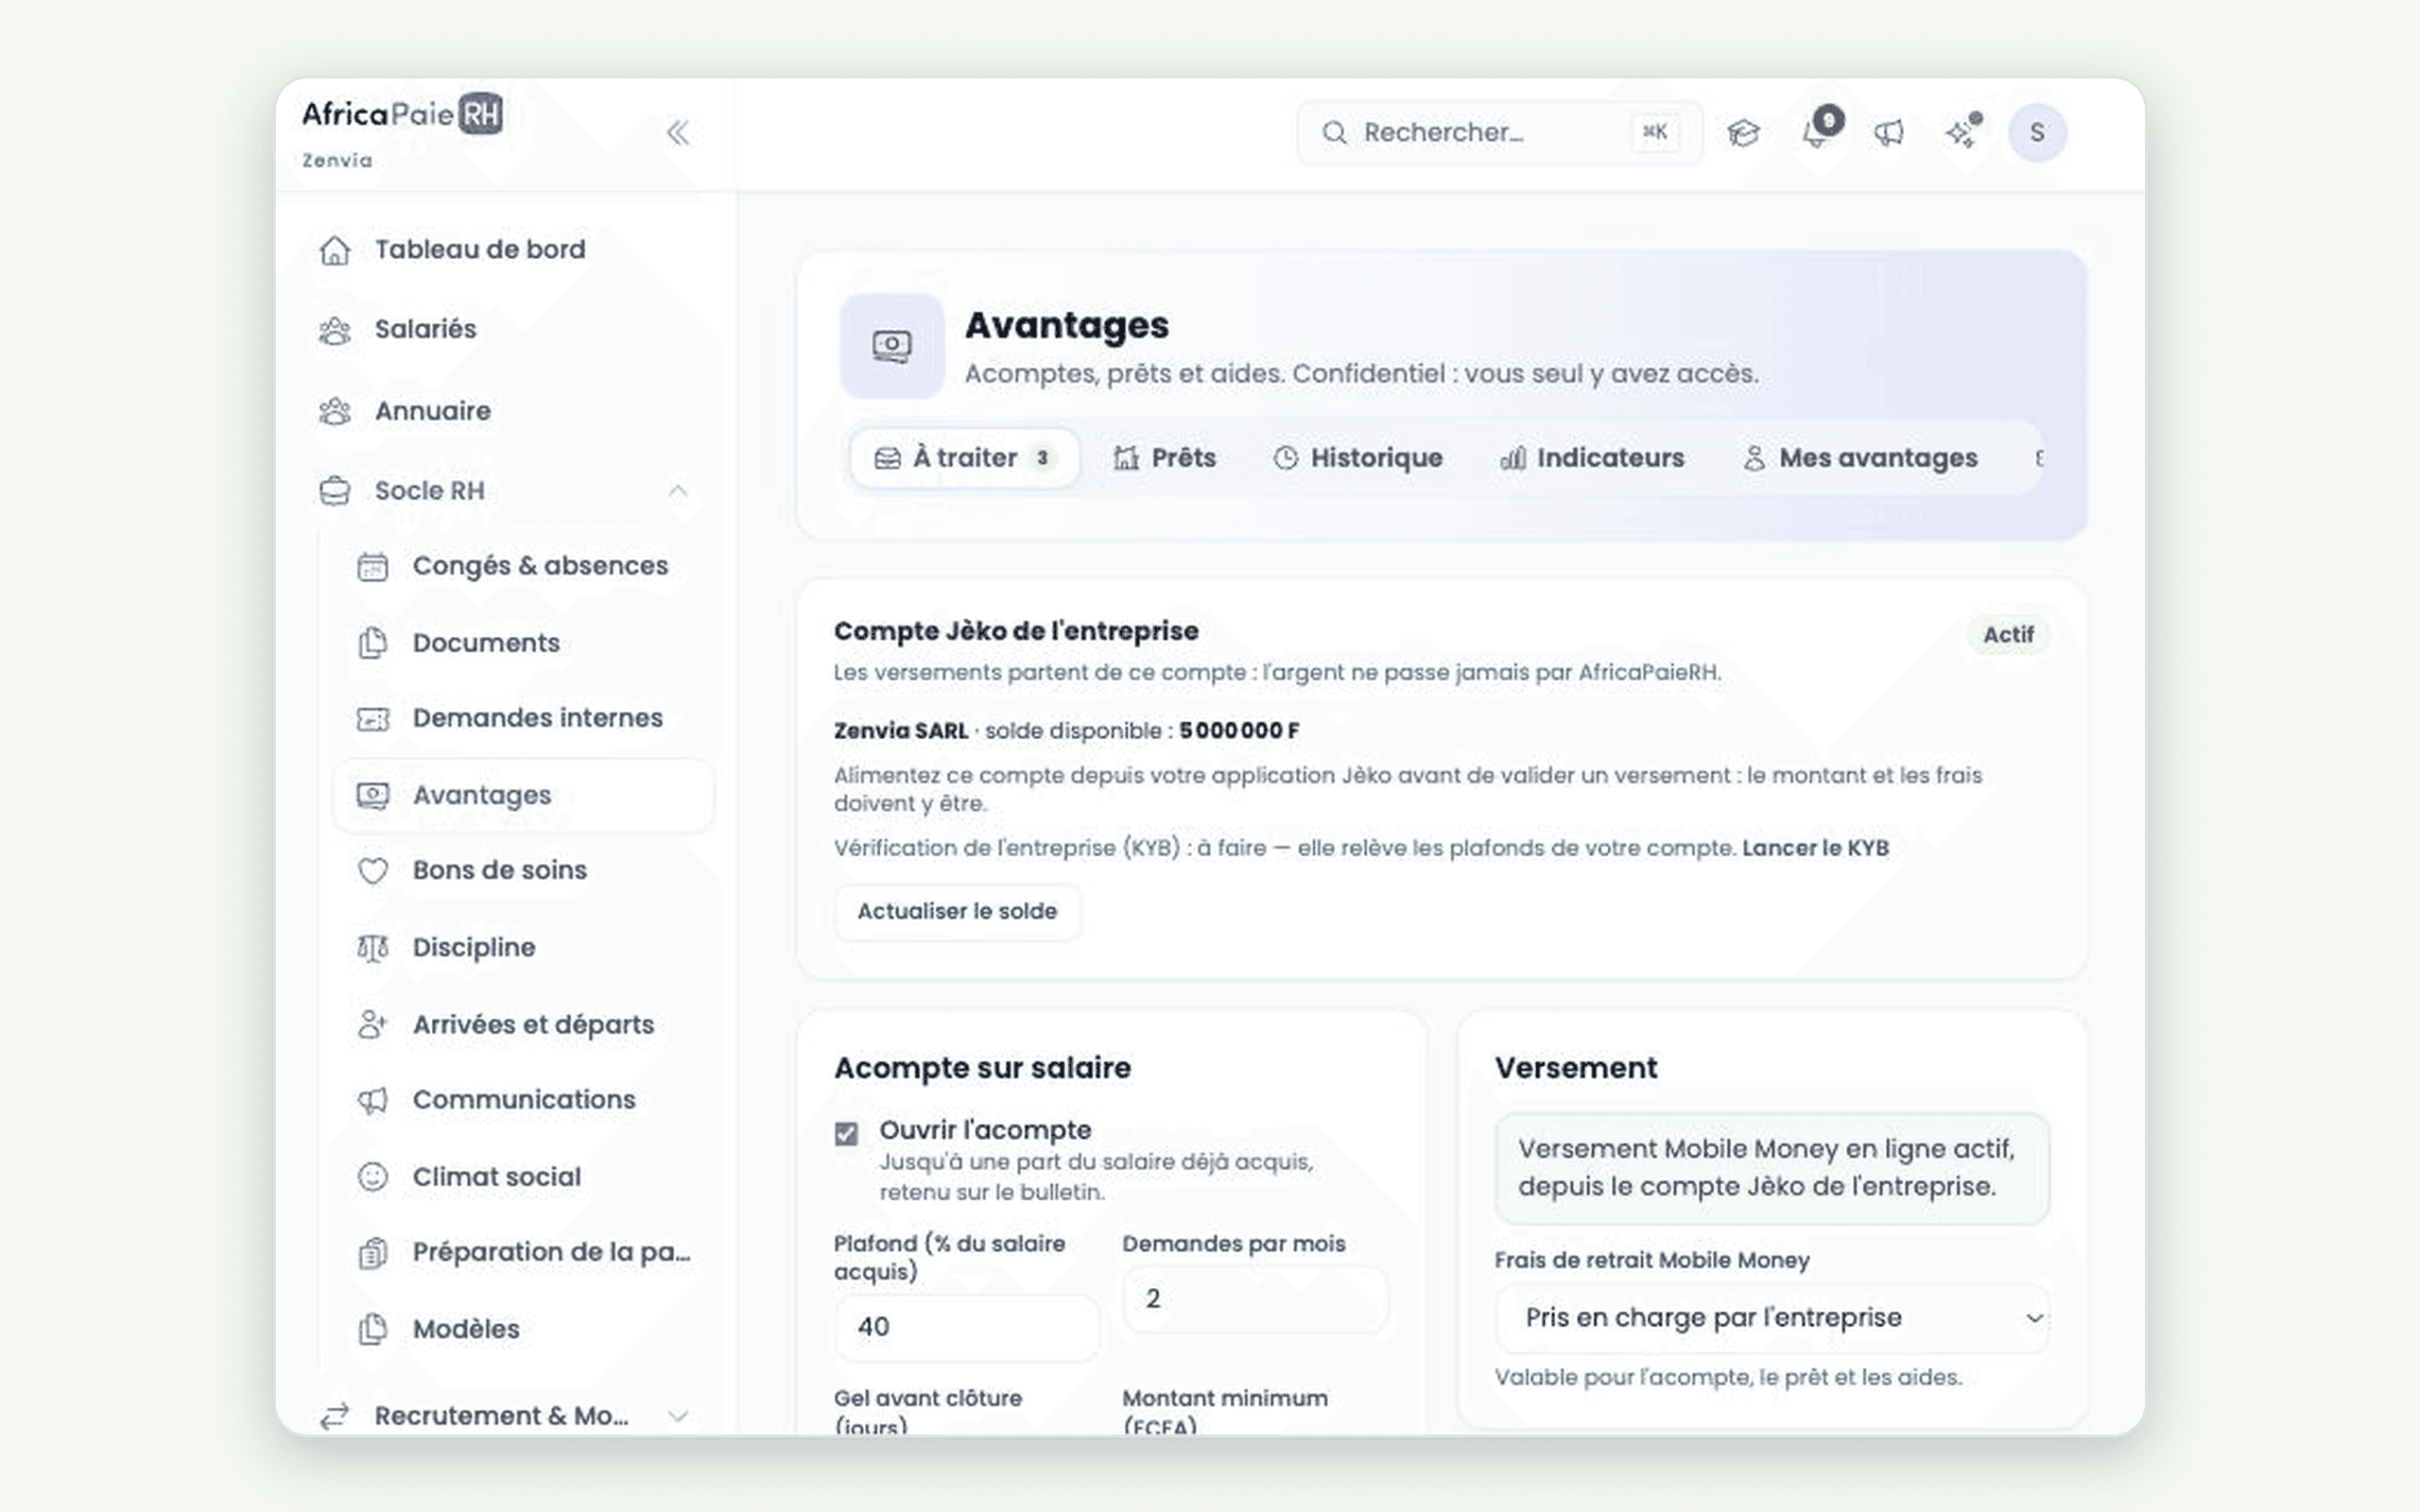Open the graduation cap help icon
The image size is (2420, 1512).
click(x=1743, y=132)
